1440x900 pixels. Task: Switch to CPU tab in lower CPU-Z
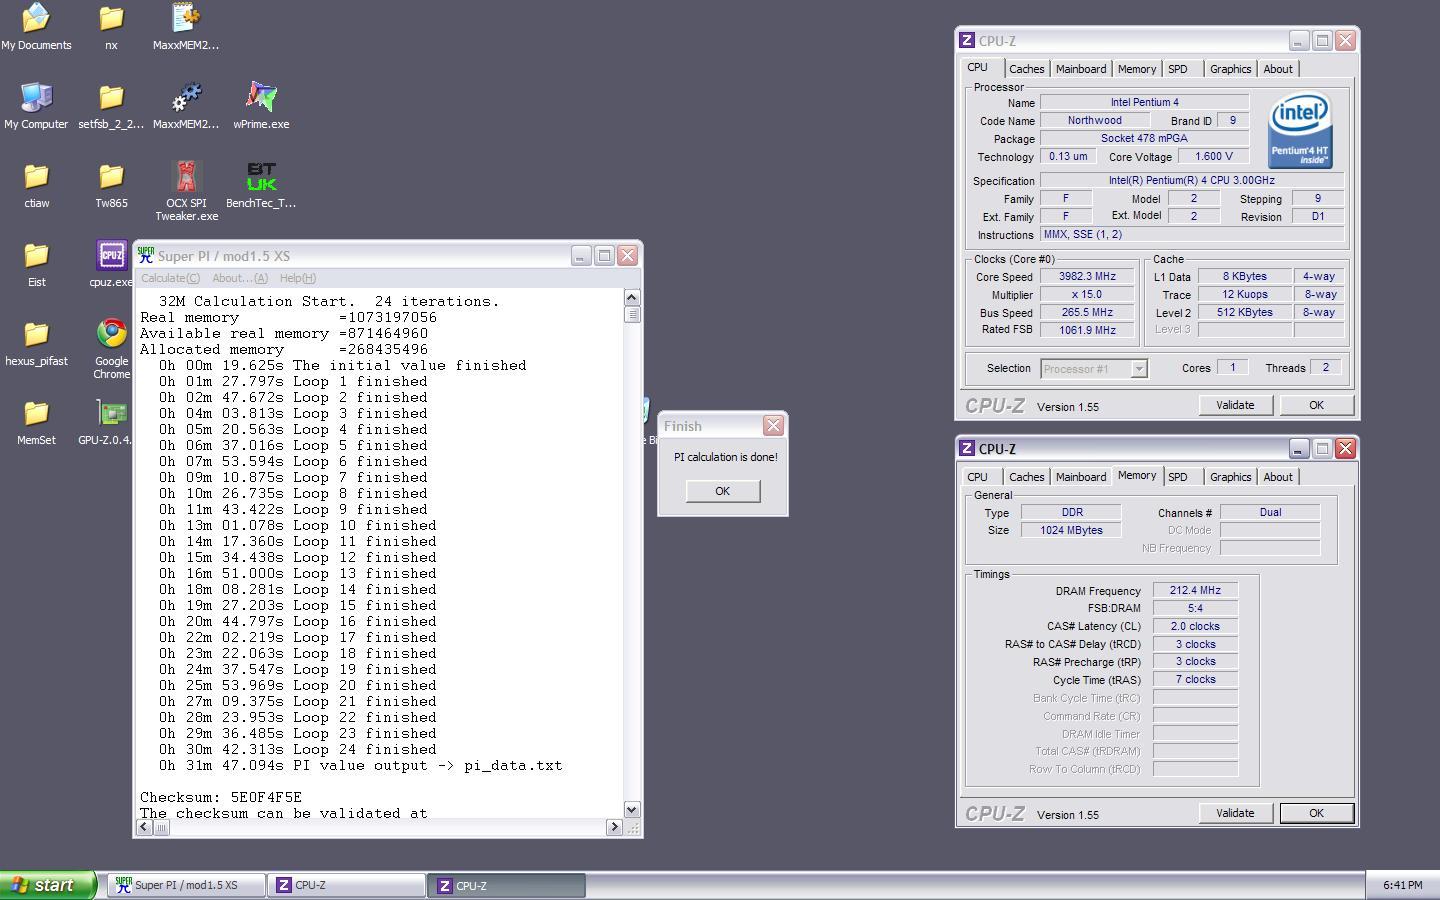977,477
